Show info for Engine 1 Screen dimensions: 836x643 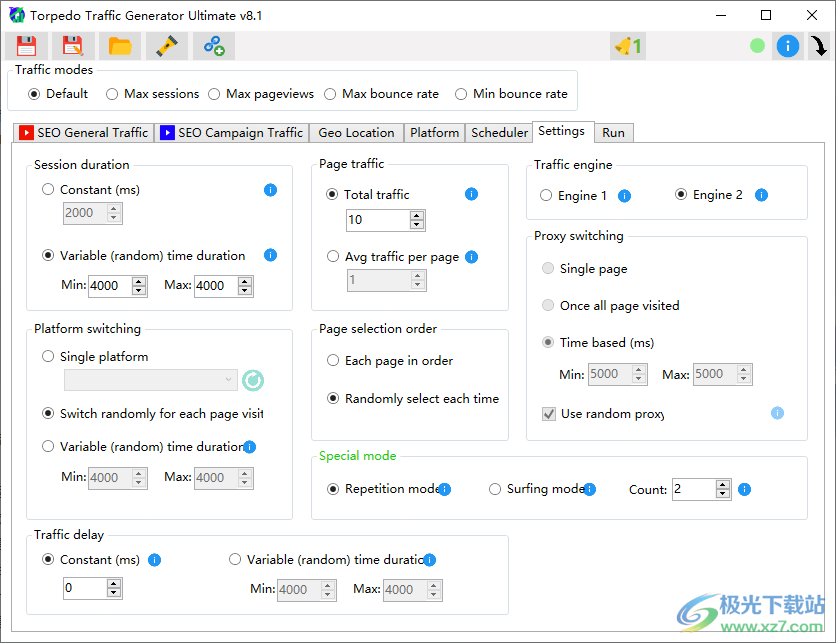tap(624, 196)
